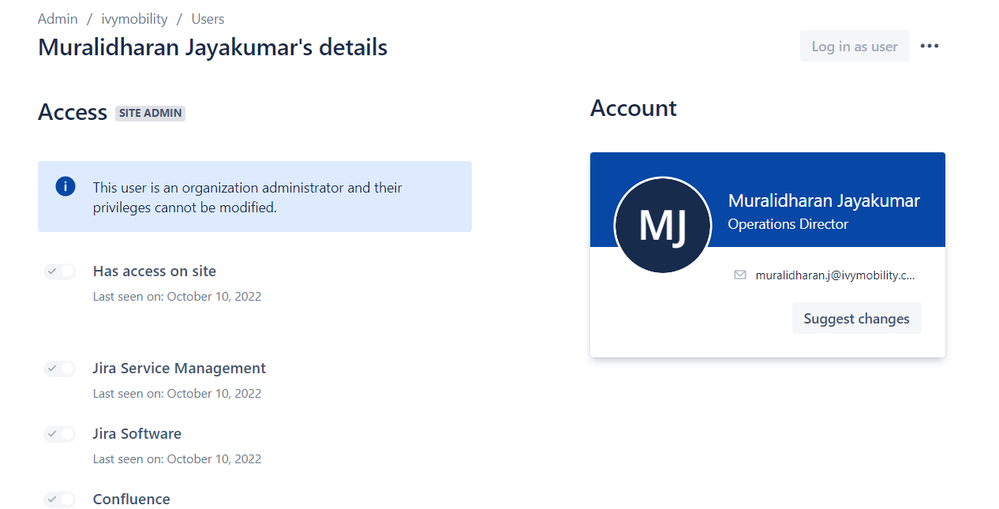Click the blue info icon in banner
This screenshot has width=999, height=509.
point(65,187)
